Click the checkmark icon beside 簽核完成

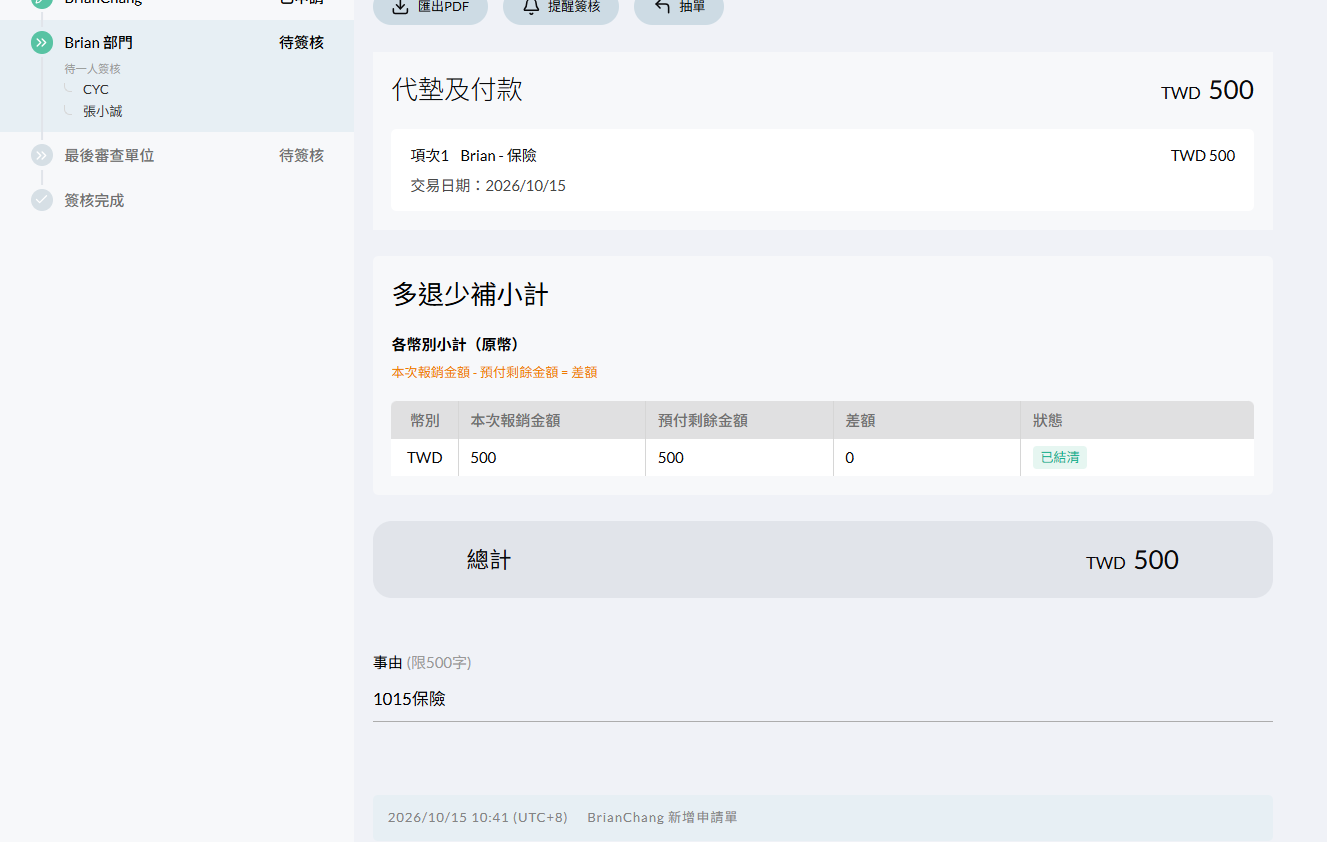pos(42,200)
